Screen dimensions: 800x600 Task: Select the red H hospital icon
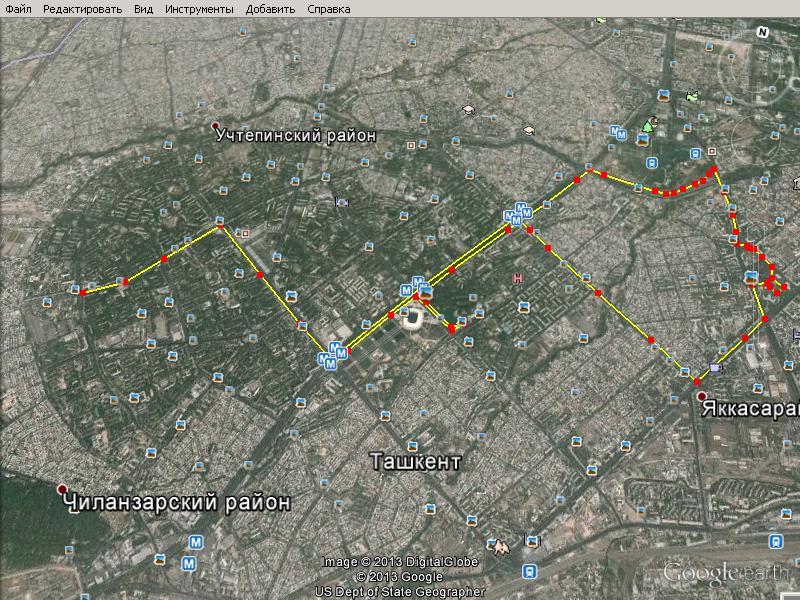coord(517,278)
